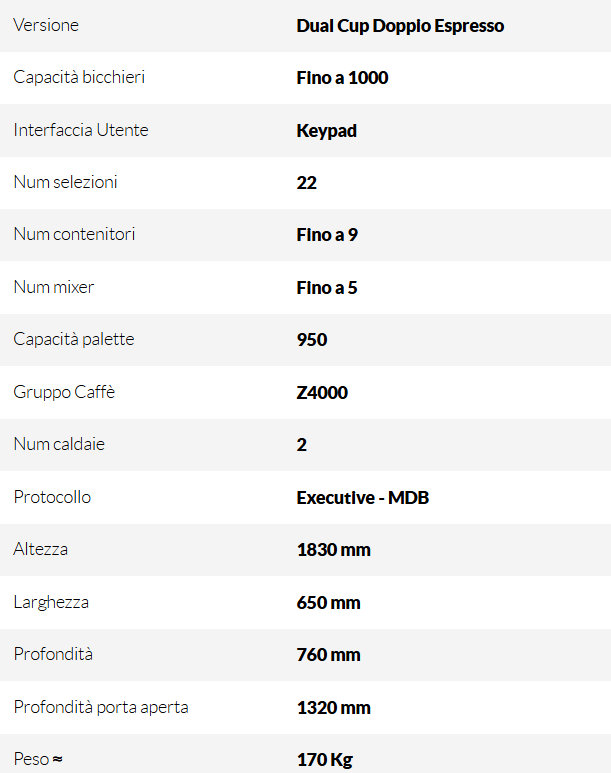The width and height of the screenshot is (611, 773).
Task: Select the Dual Cup Doppio Espresso value
Action: [400, 26]
